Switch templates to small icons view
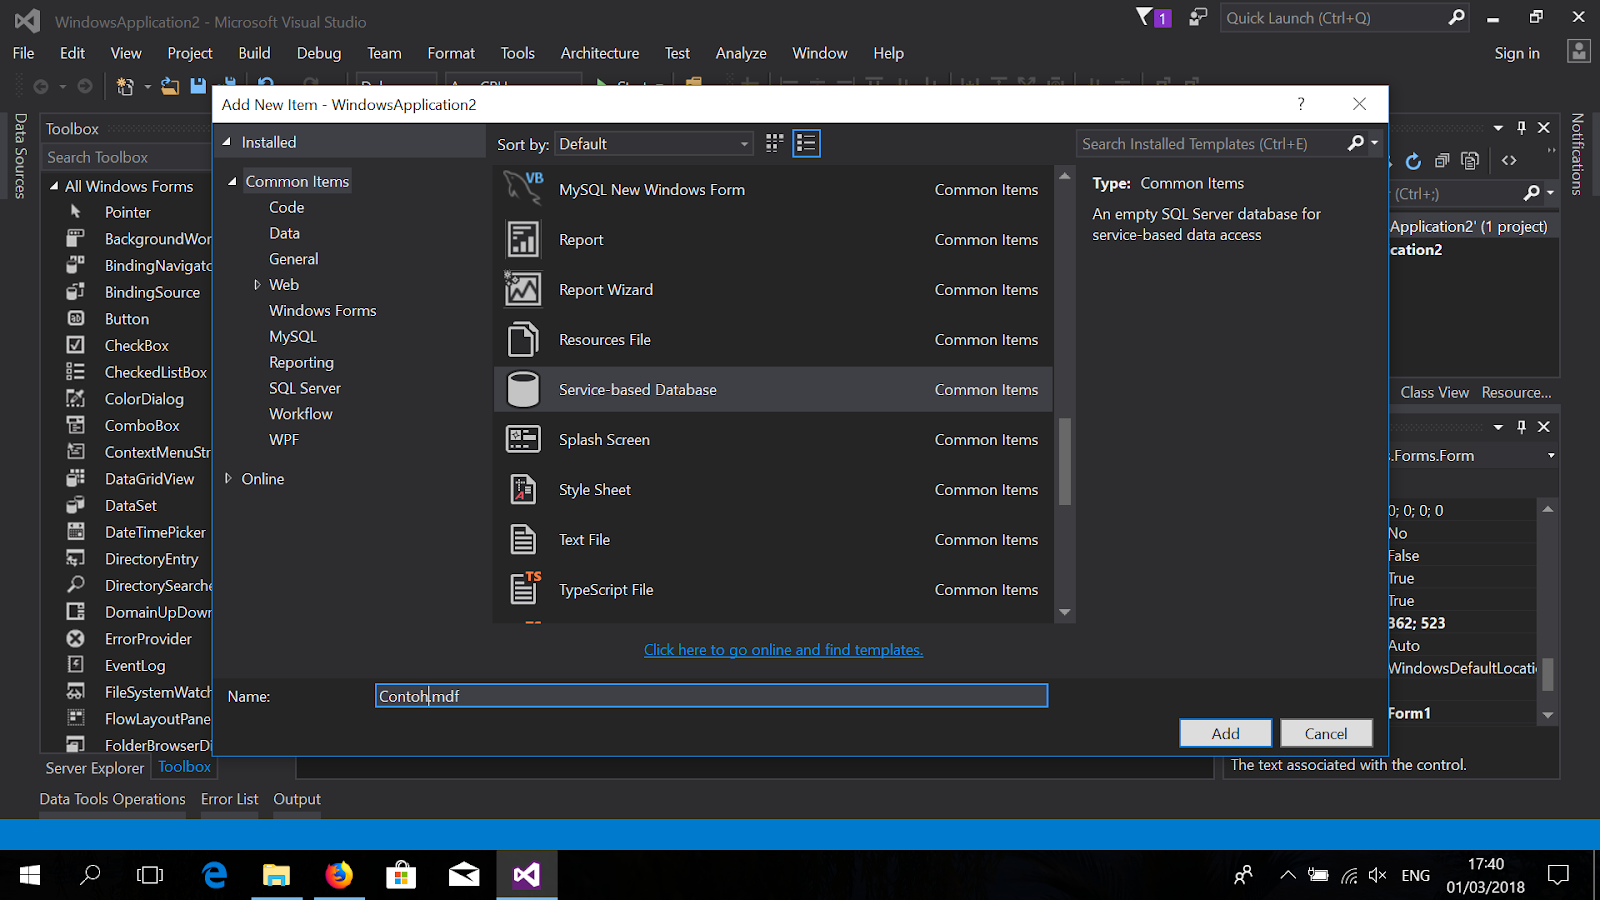1600x900 pixels. [x=774, y=143]
